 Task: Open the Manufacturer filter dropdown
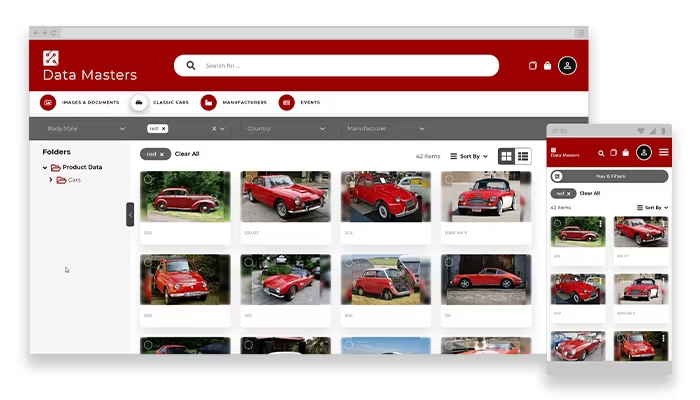386,129
